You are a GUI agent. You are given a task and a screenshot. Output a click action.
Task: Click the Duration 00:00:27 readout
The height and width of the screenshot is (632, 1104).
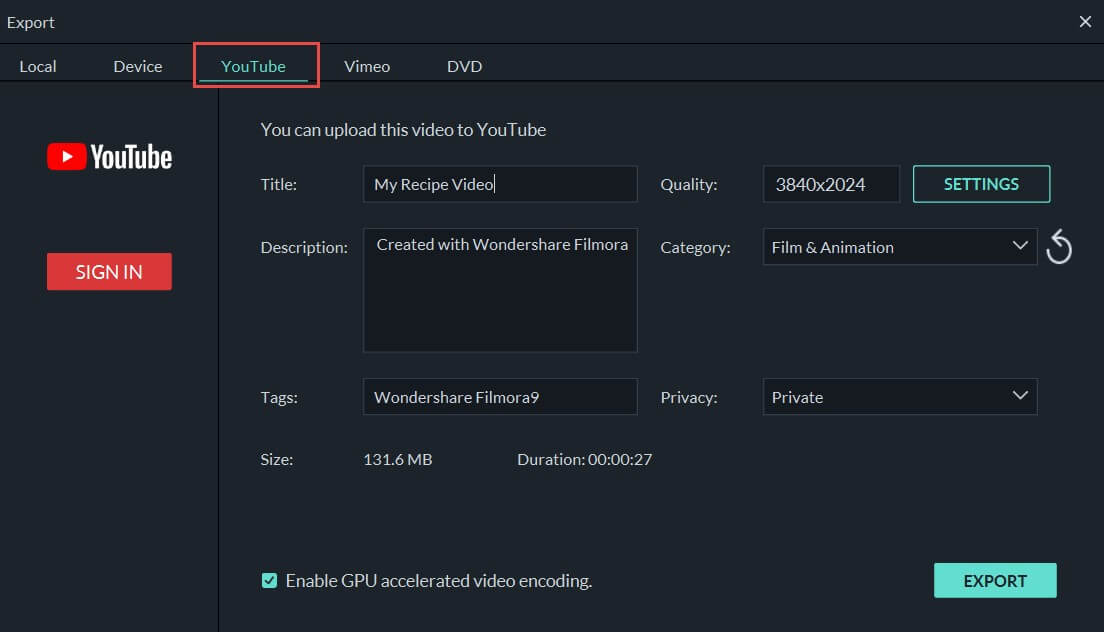pyautogui.click(x=584, y=460)
